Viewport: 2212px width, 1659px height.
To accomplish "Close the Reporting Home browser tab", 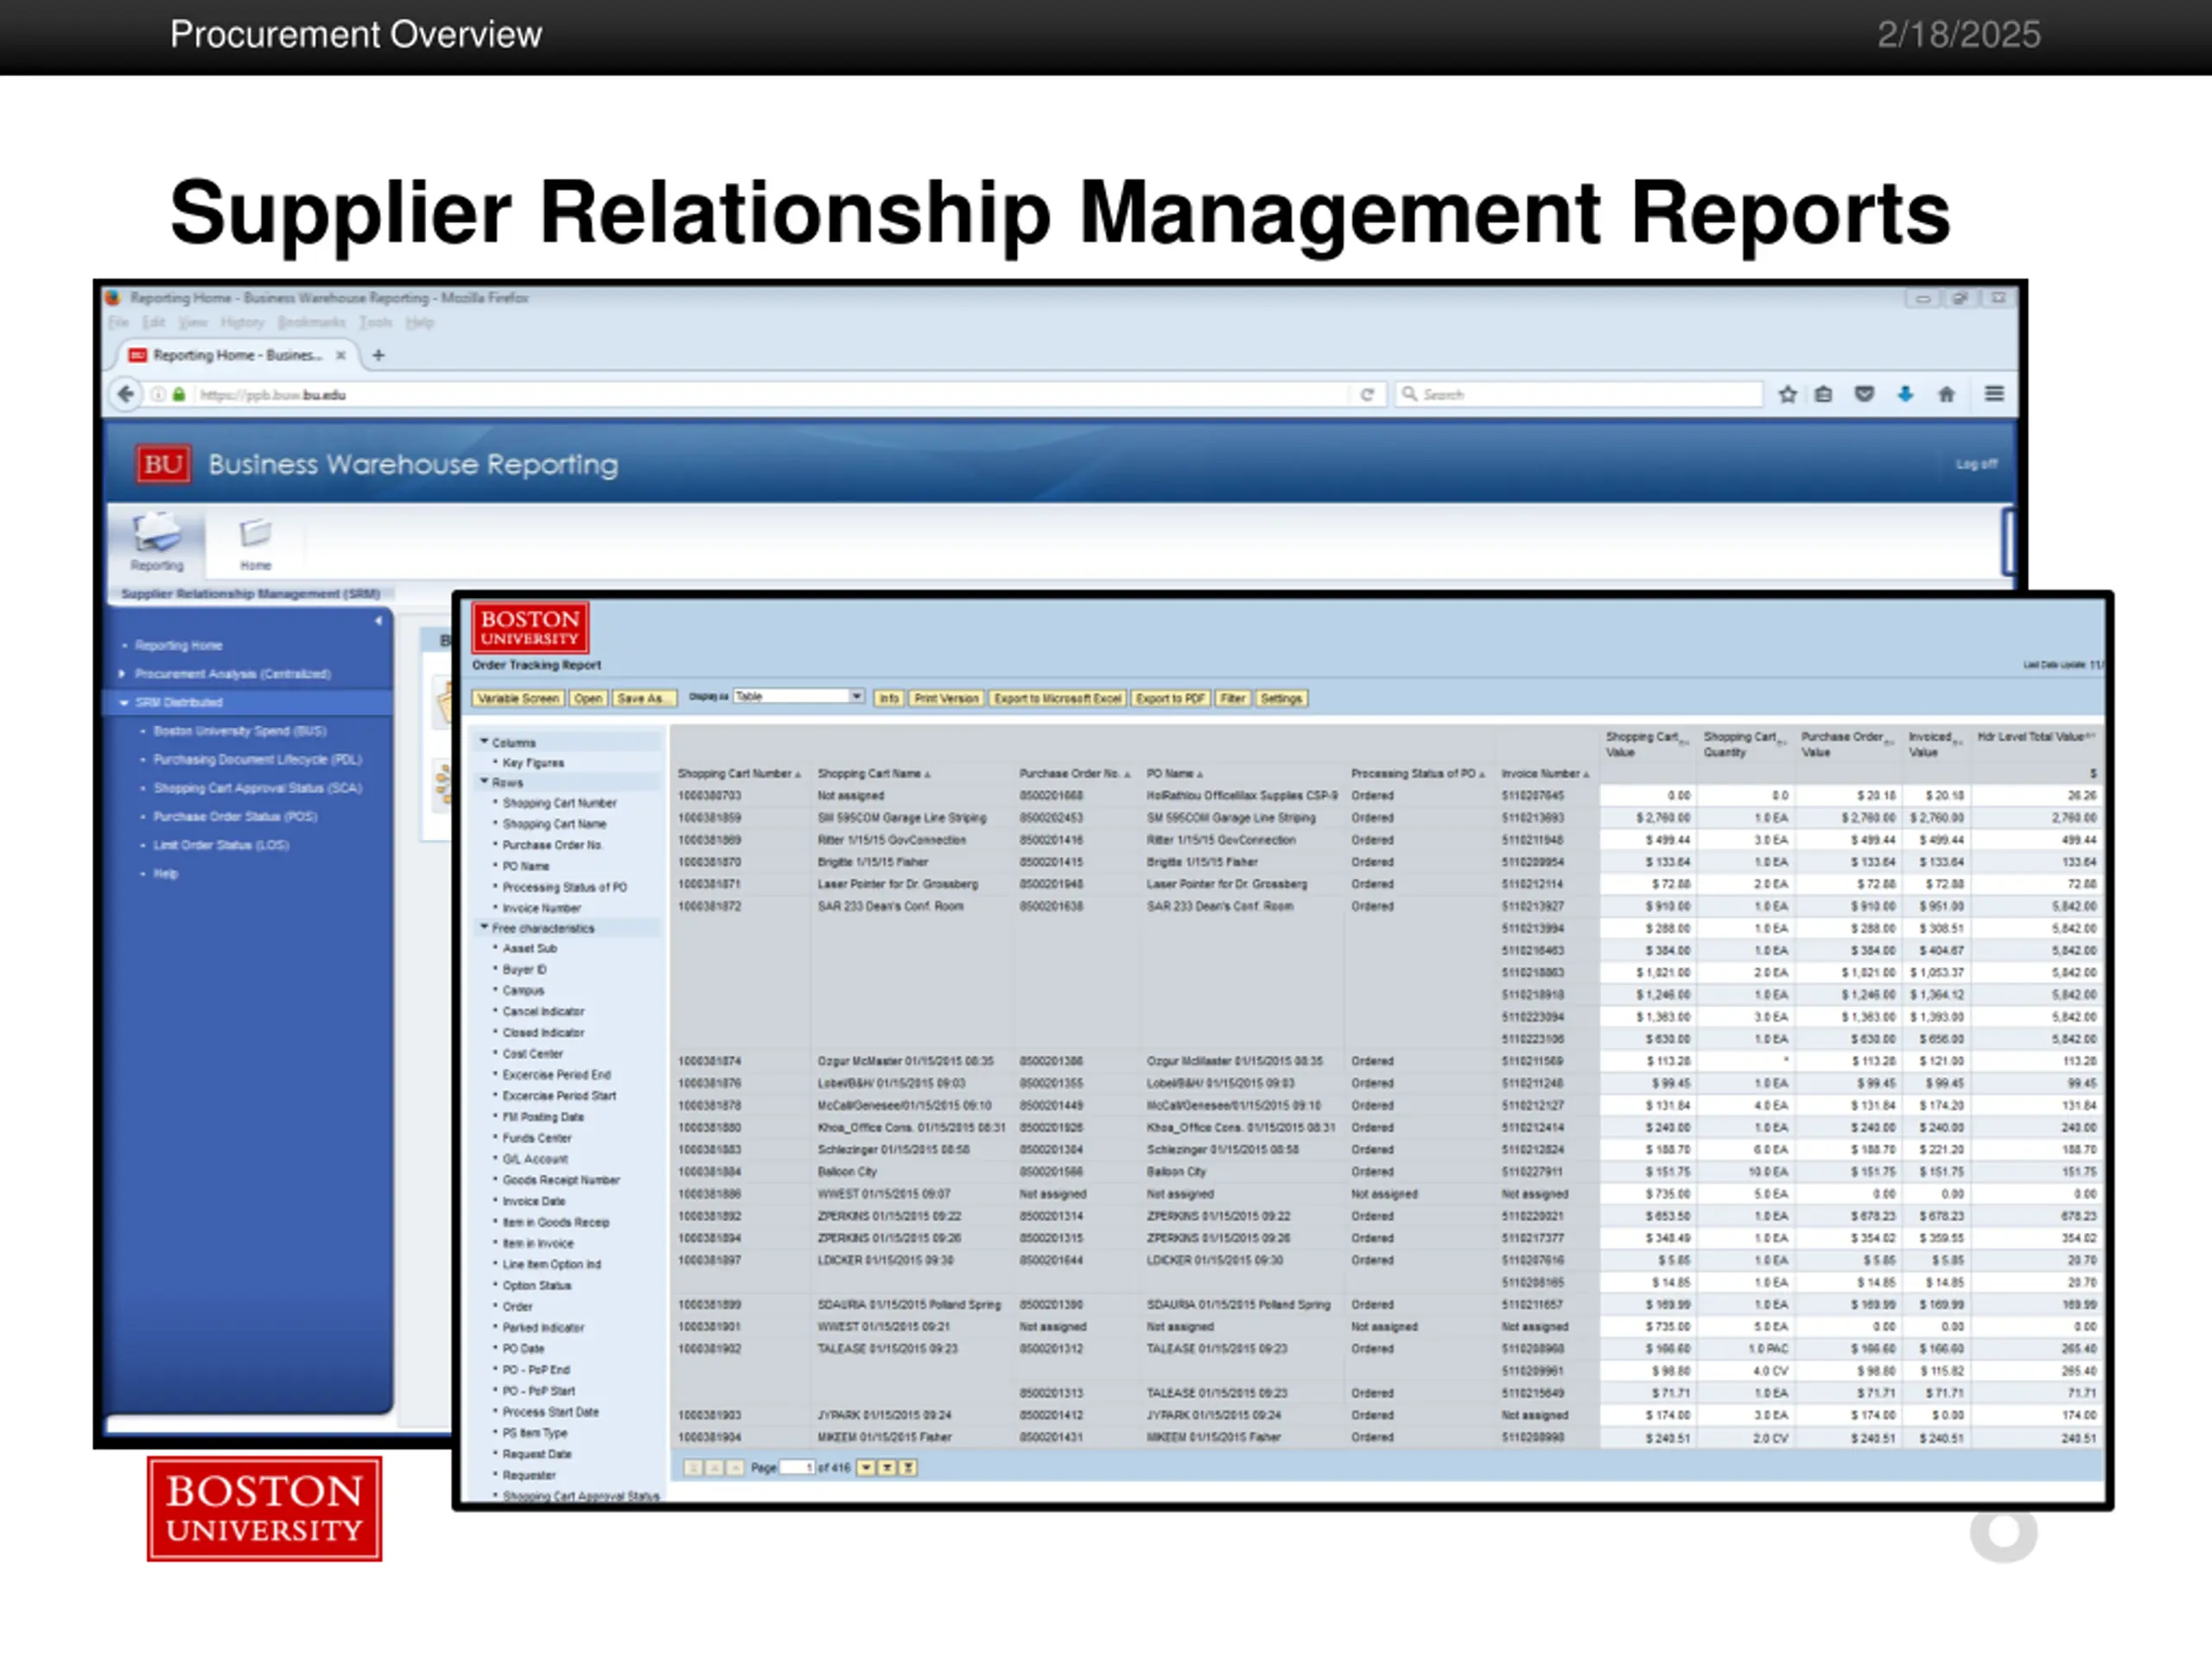I will (341, 355).
